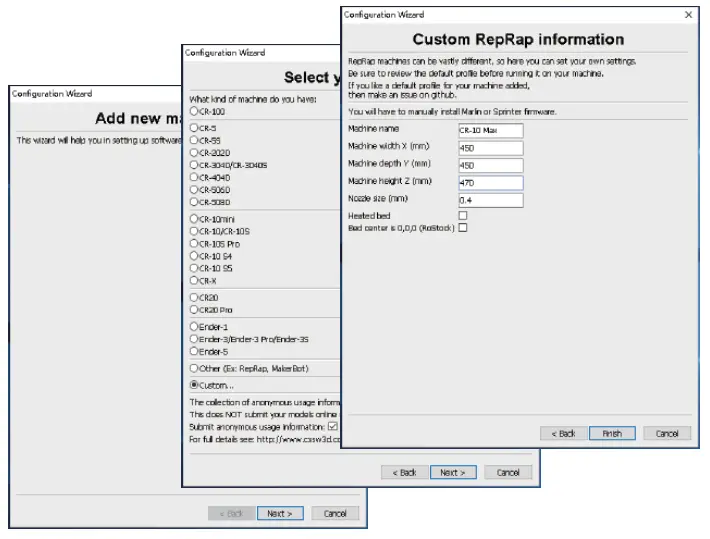Click the 'For full details see' URL text
Image resolution: width=710 pixels, height=539 pixels.
[x=264, y=439]
